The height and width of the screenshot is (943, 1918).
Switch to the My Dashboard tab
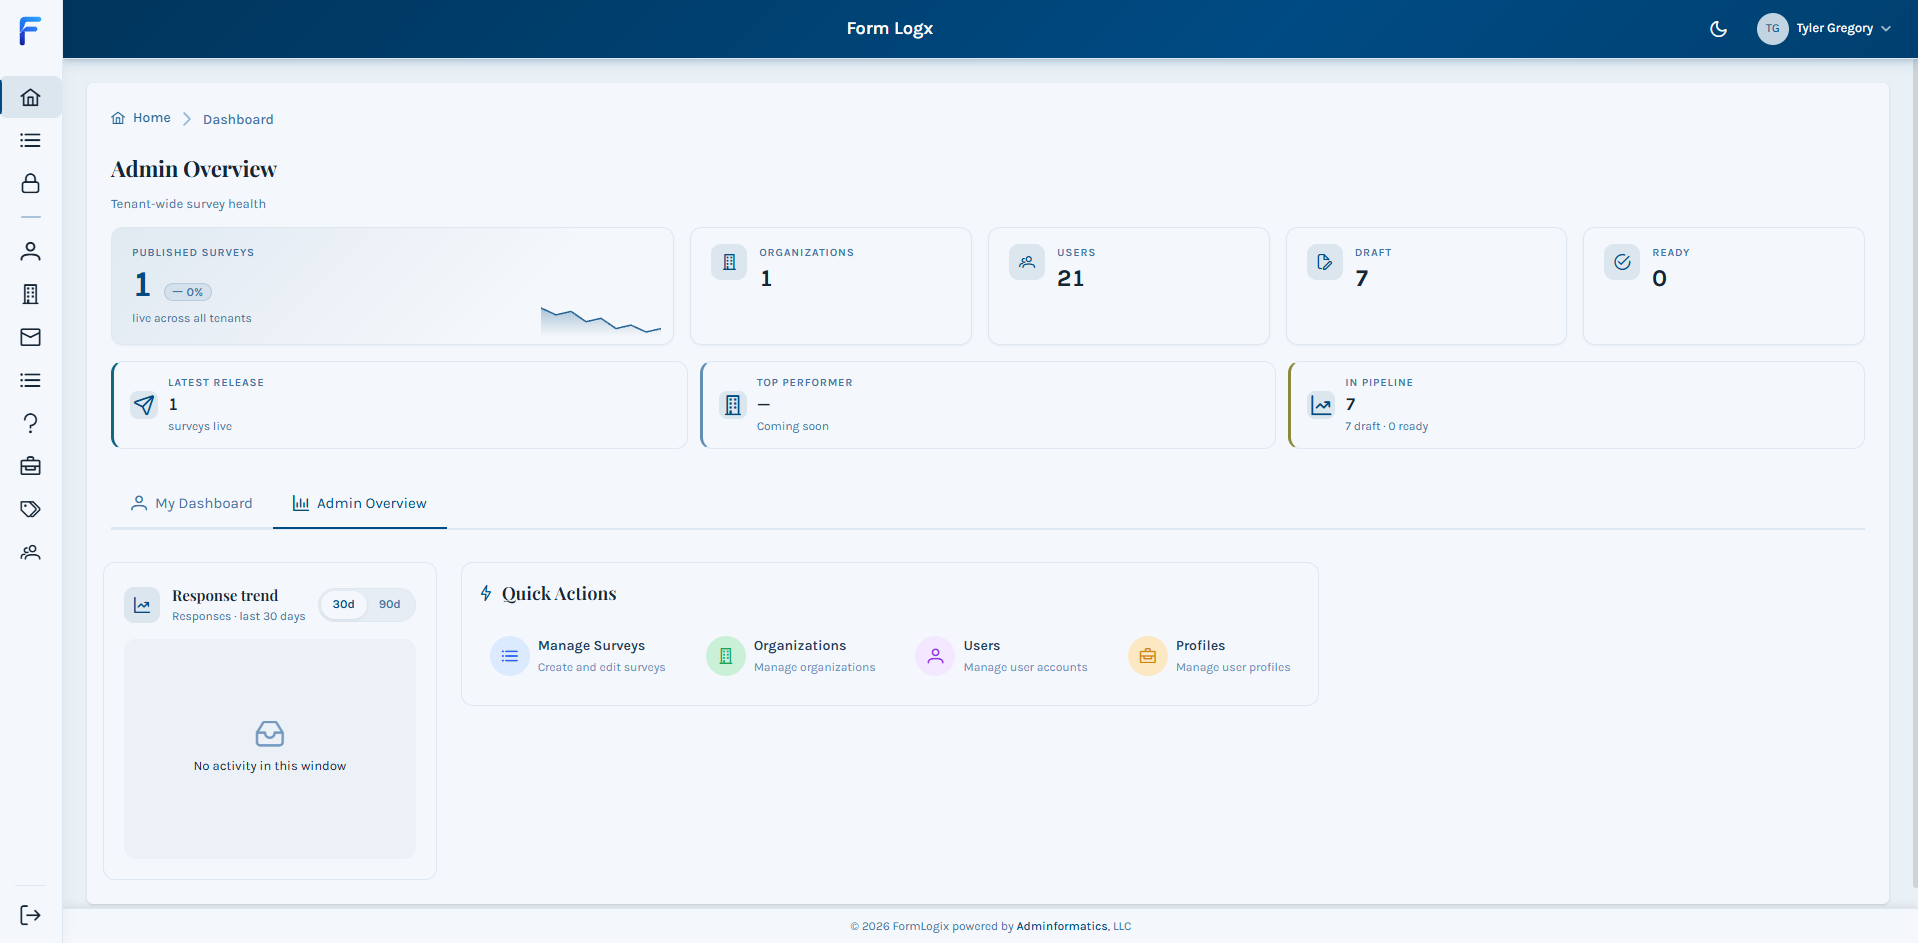pos(192,504)
